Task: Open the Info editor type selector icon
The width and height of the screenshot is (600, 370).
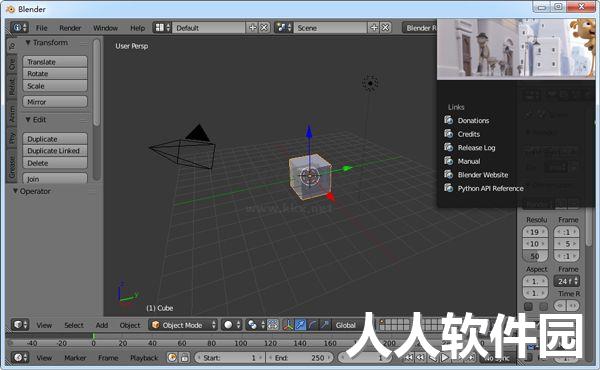Action: click(x=19, y=28)
